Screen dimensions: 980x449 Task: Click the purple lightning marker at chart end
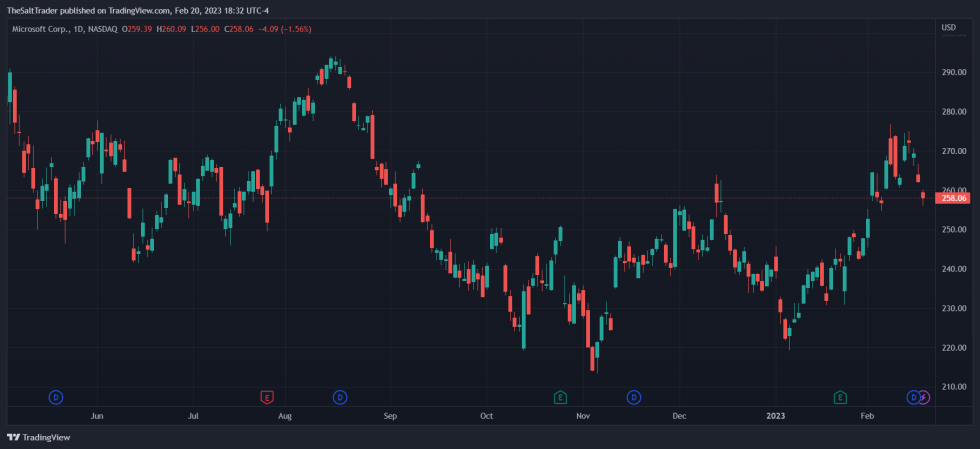coord(924,397)
